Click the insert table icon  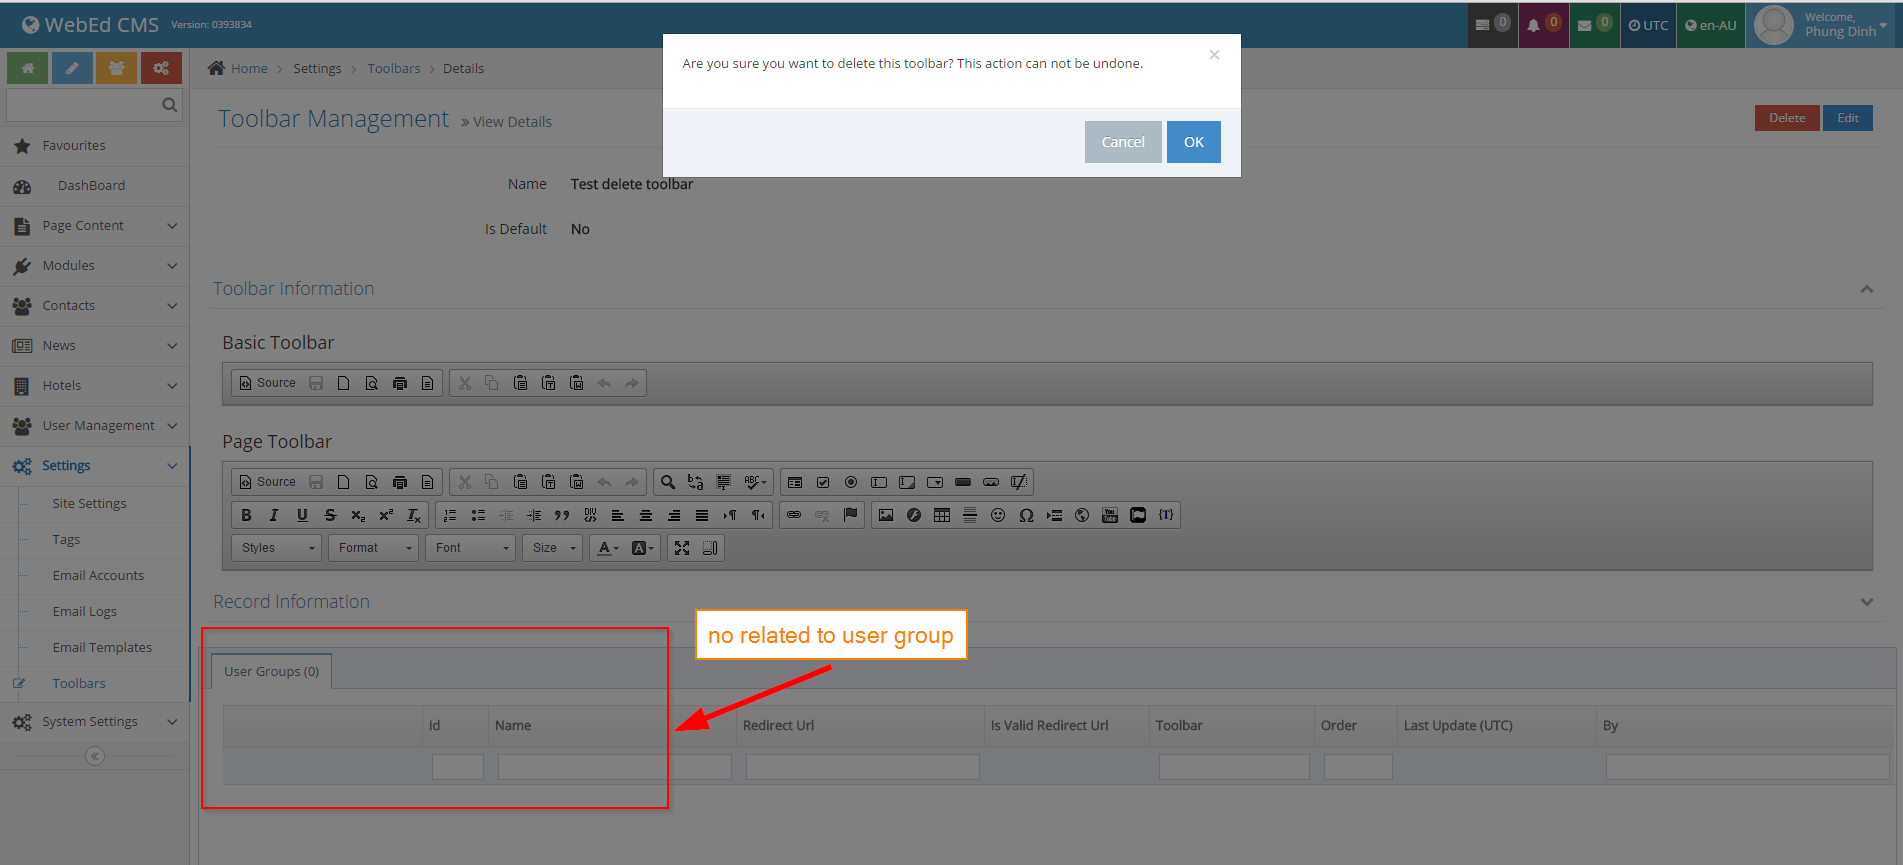point(942,515)
